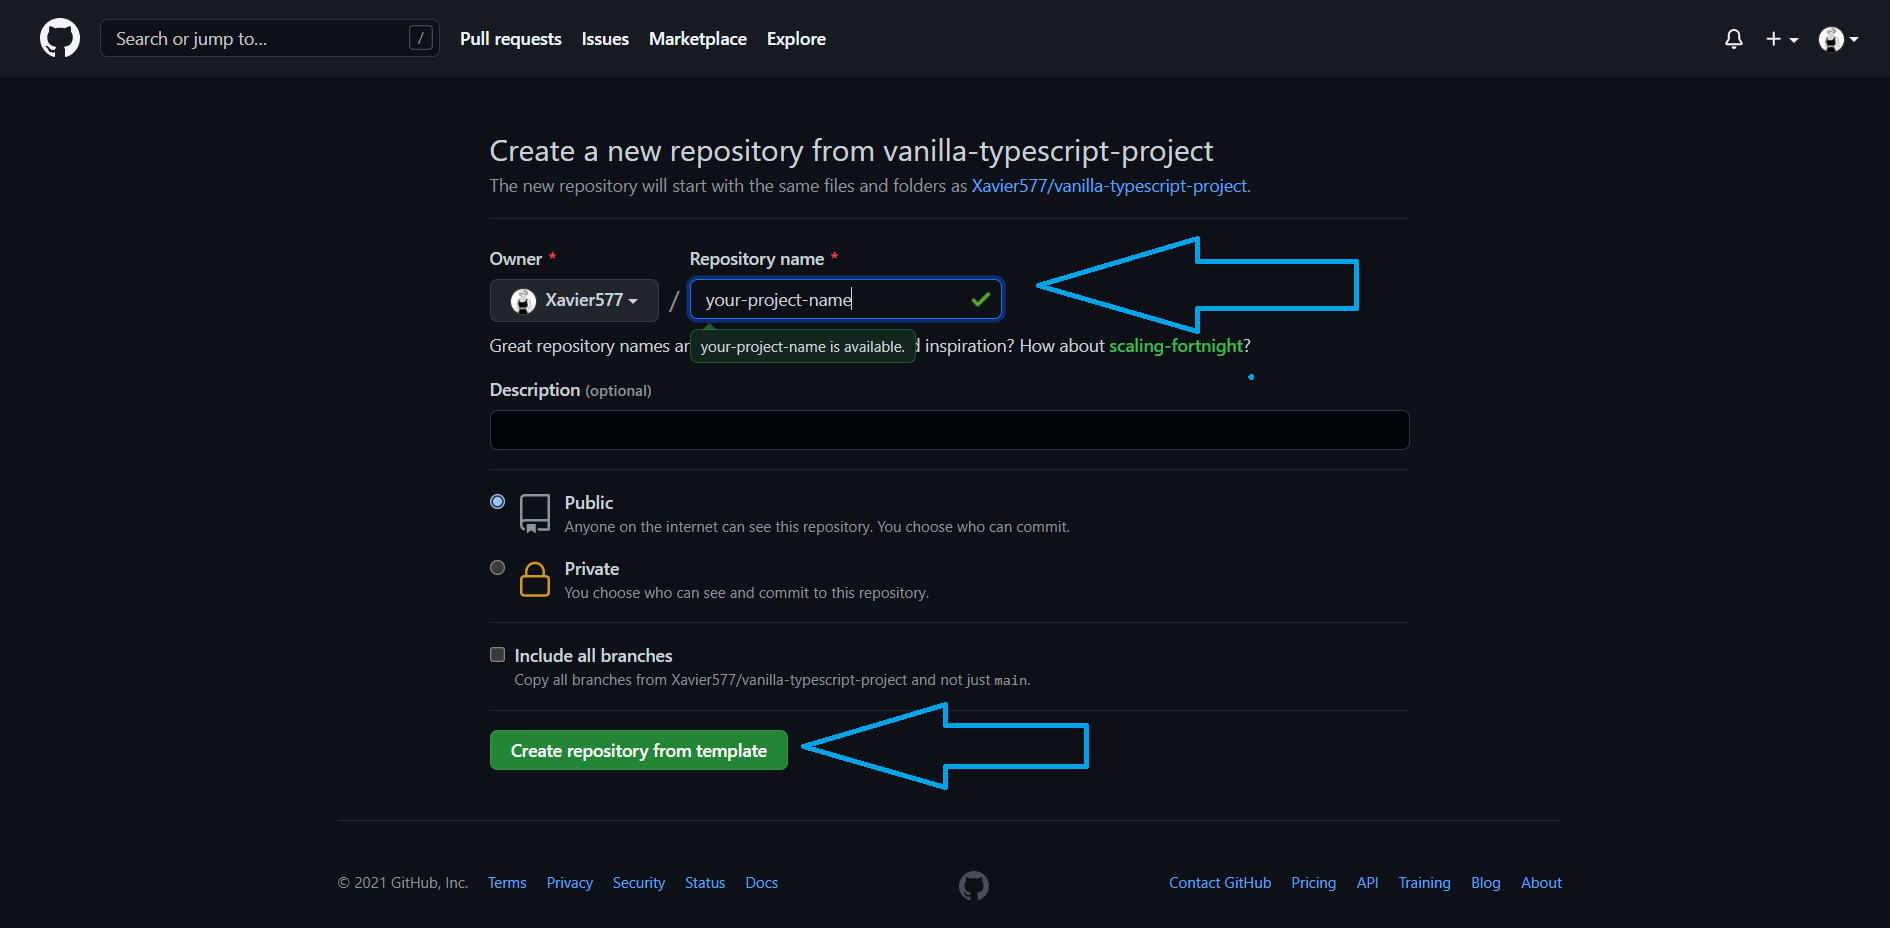Open the Marketplace menu item
The image size is (1890, 928).
(x=697, y=39)
